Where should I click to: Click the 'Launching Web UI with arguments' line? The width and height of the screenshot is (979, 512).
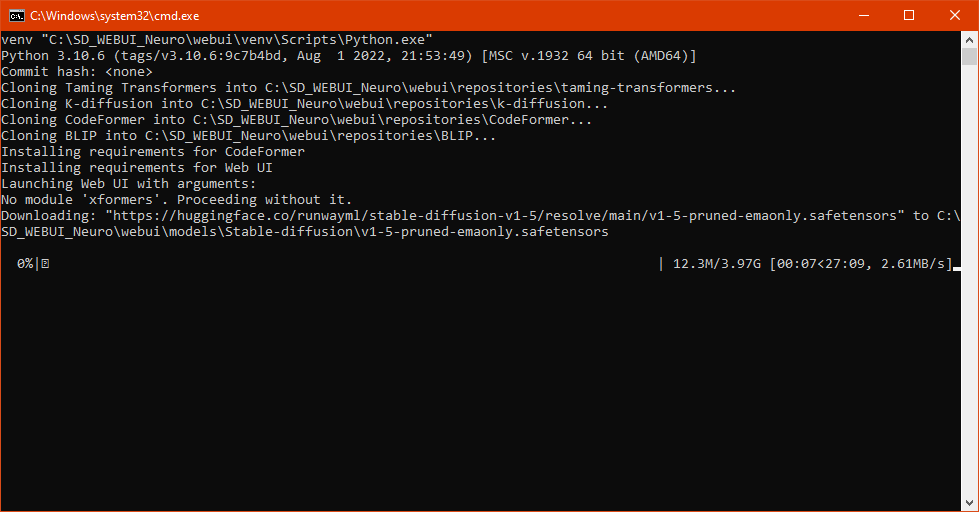(x=129, y=184)
